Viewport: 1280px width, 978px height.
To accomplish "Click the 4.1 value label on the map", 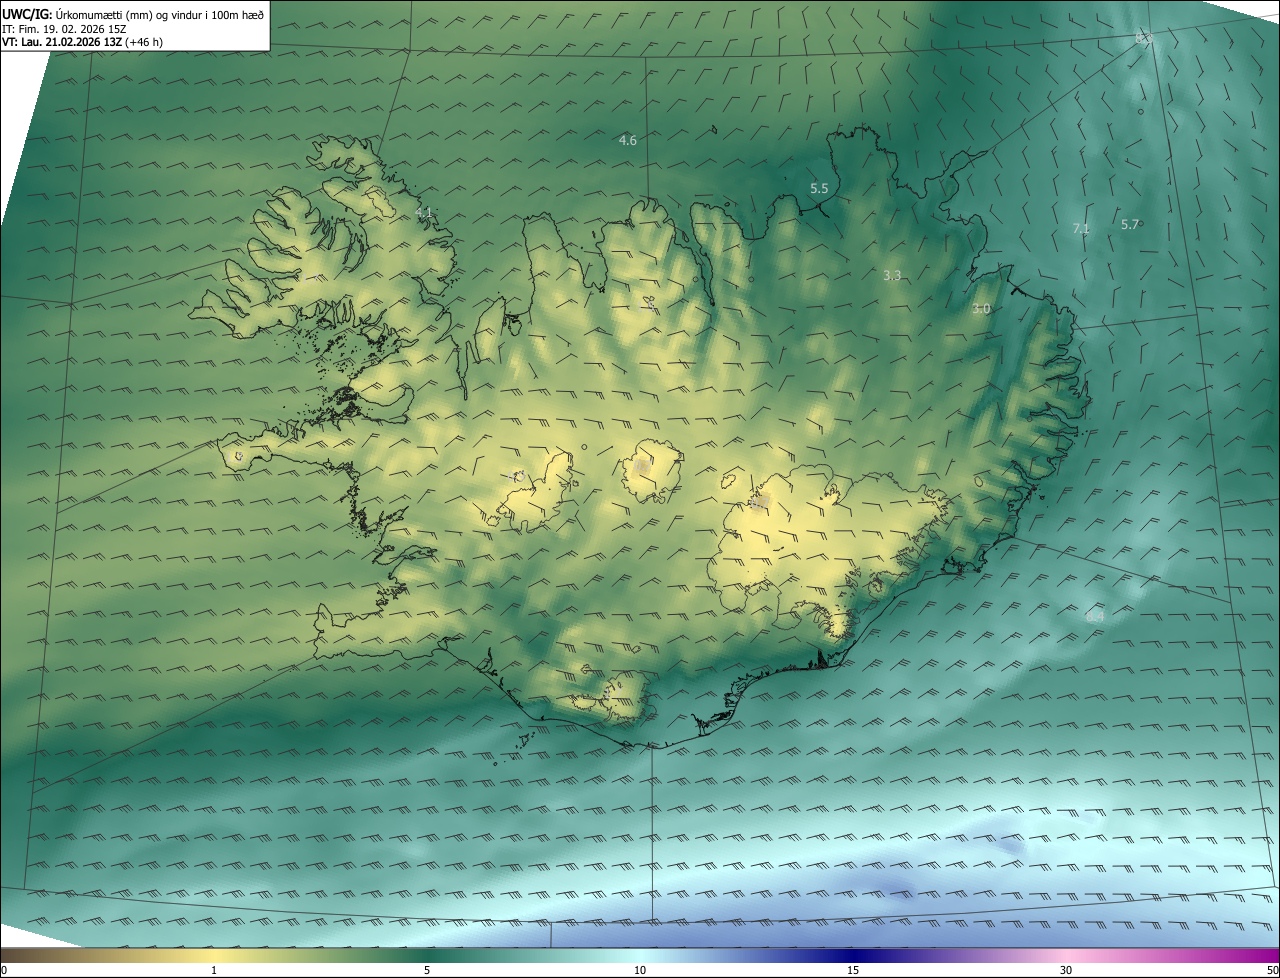I will pos(424,213).
